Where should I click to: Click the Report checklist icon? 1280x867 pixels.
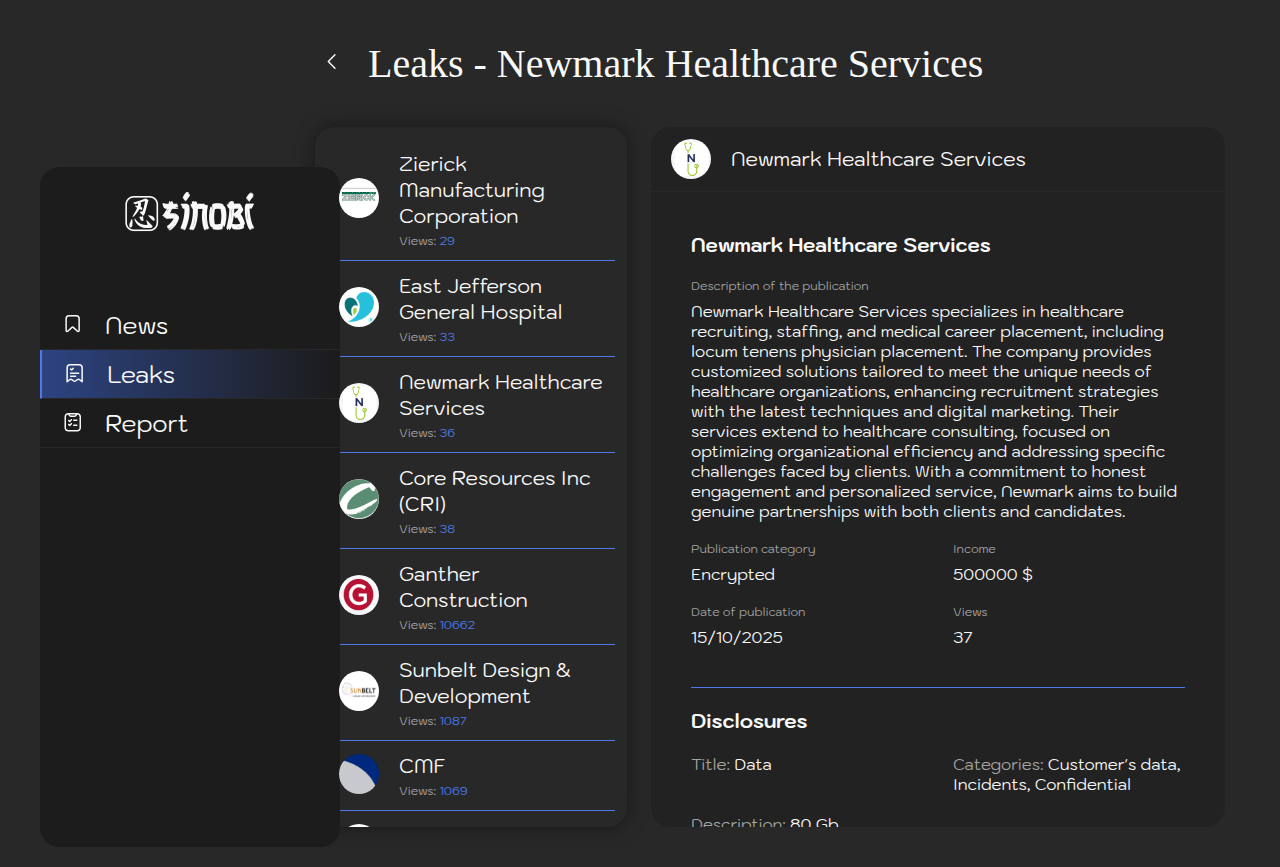coord(73,422)
